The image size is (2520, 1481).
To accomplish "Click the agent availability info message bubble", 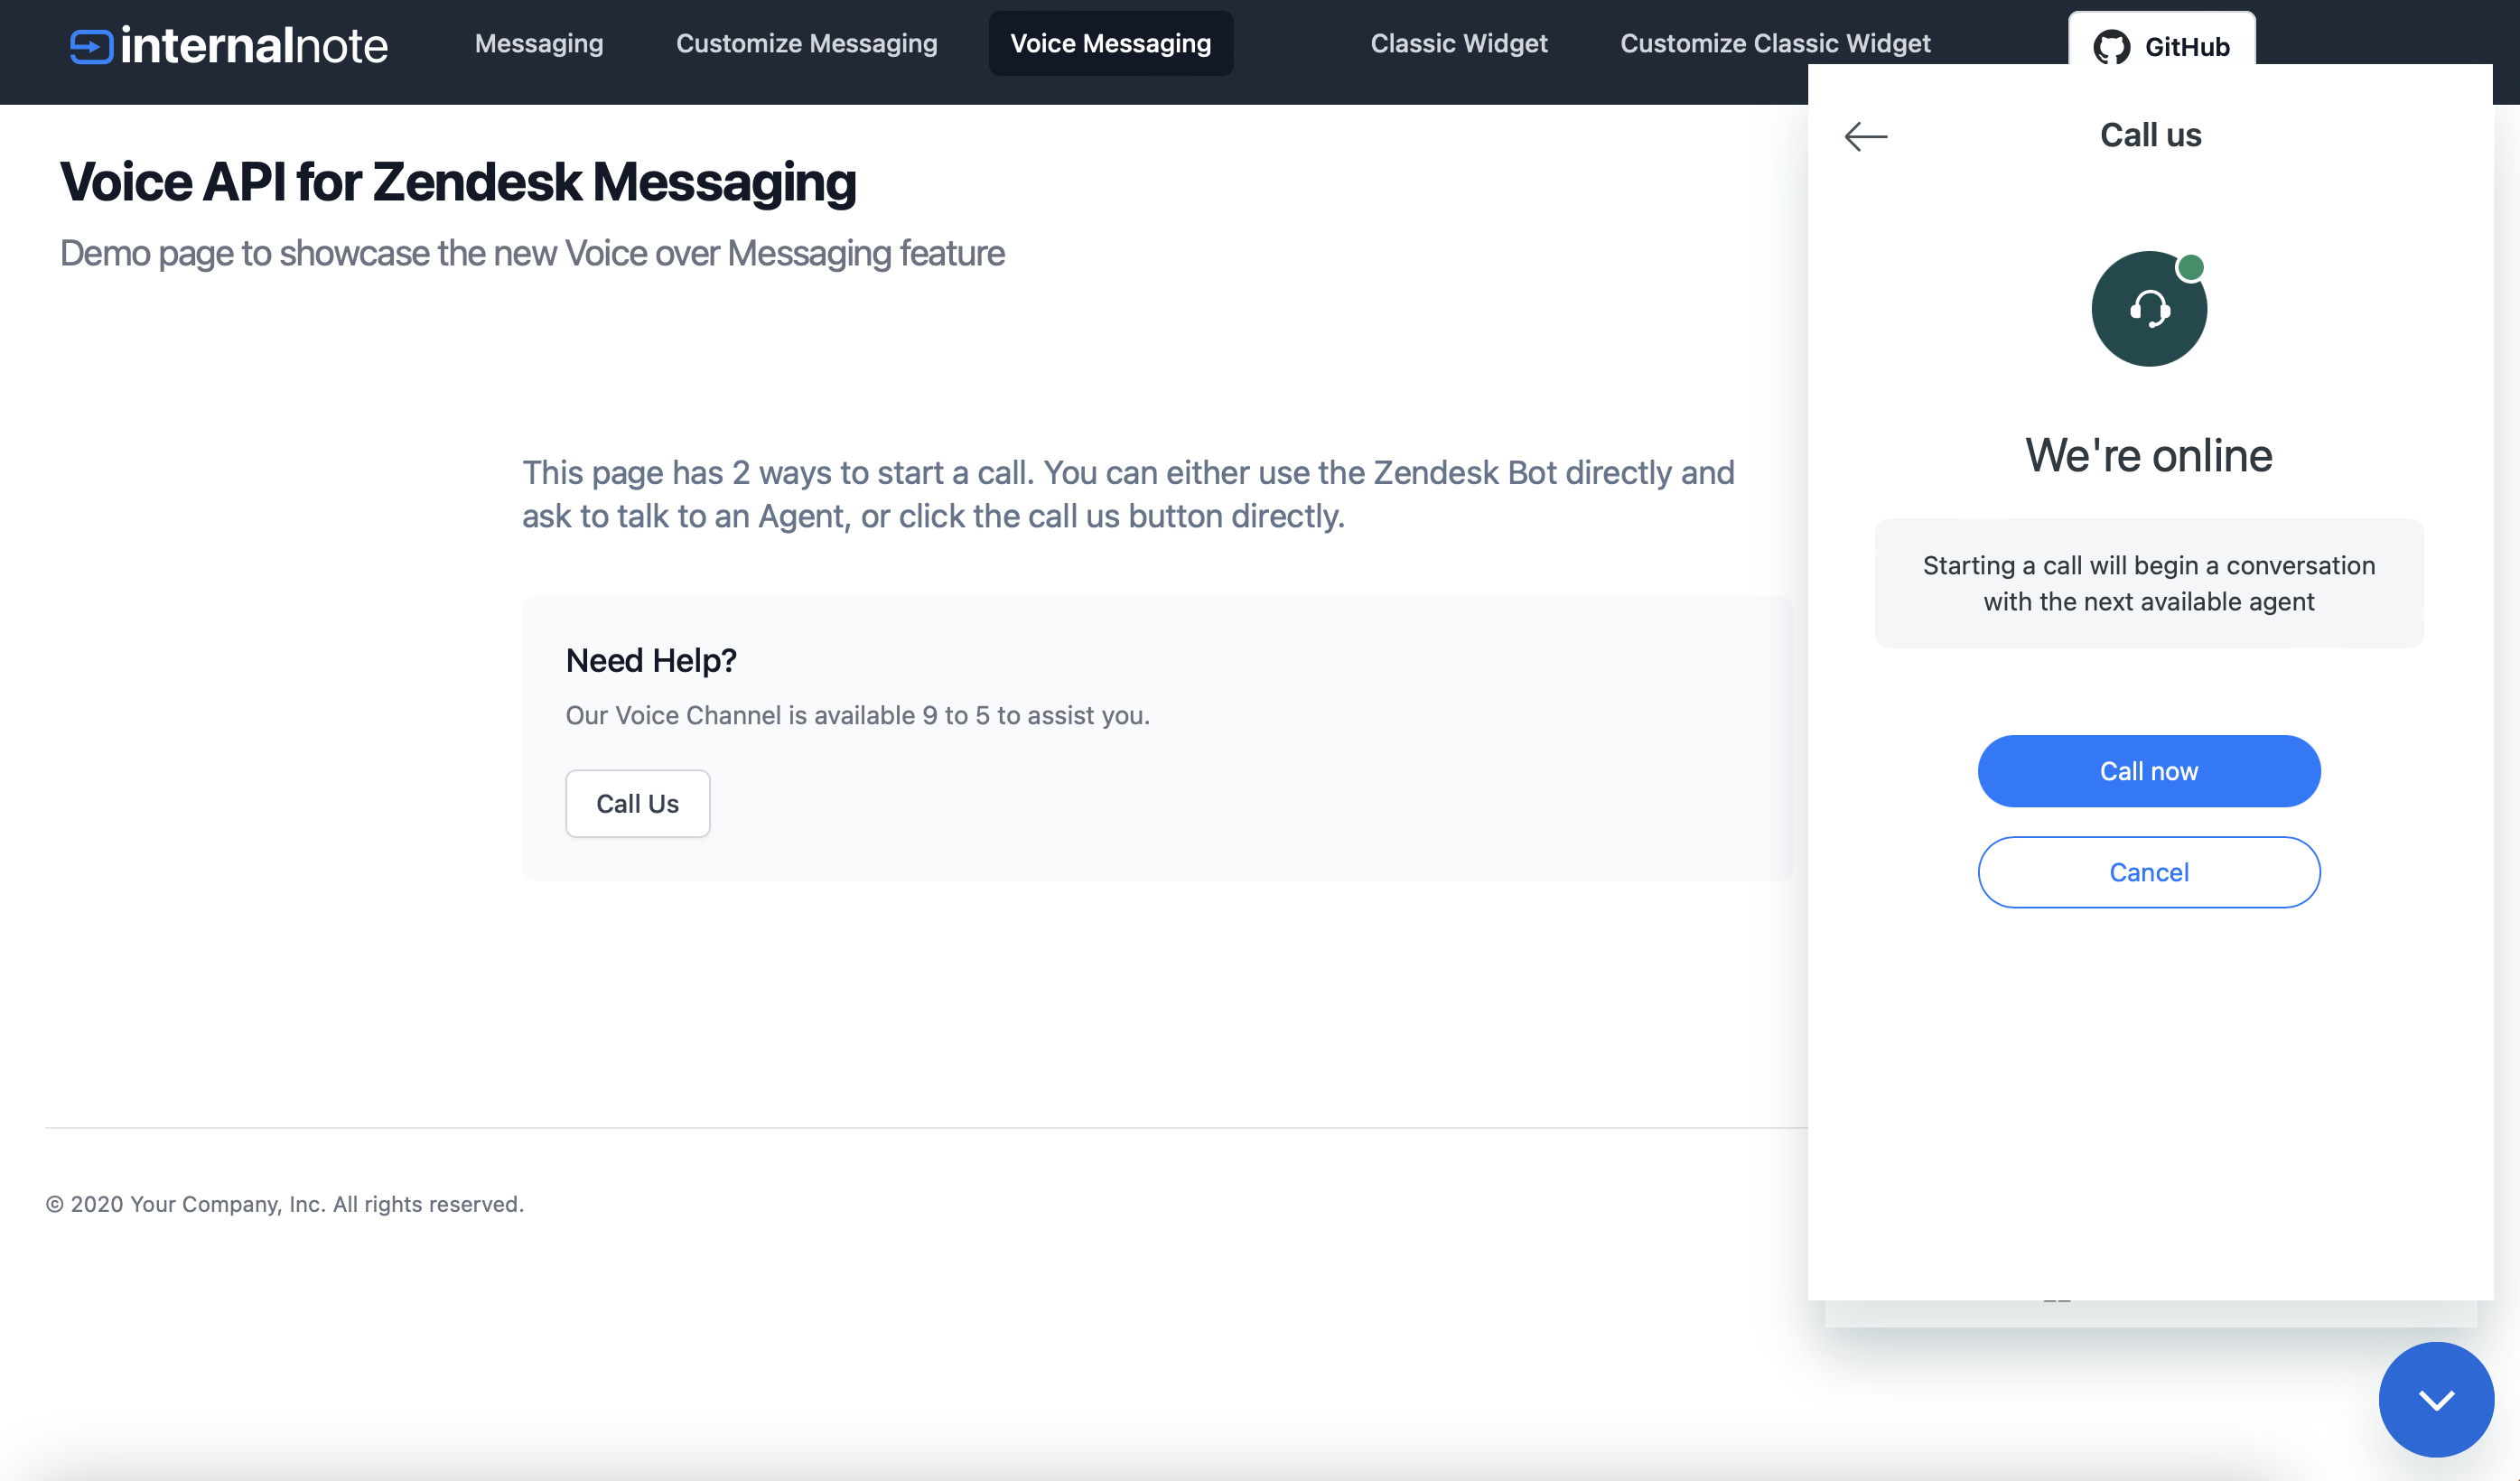I will (2148, 583).
